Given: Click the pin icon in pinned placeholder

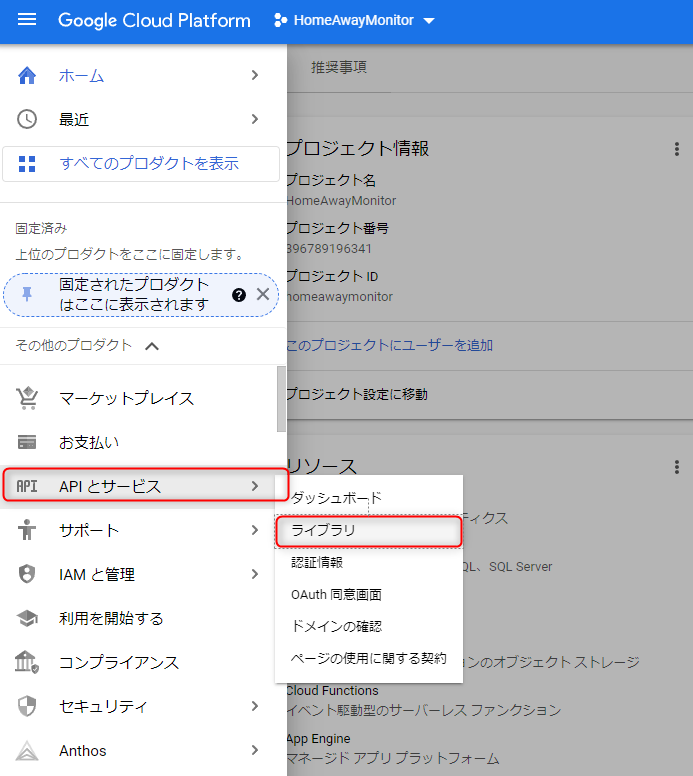Looking at the screenshot, I should [x=27, y=294].
